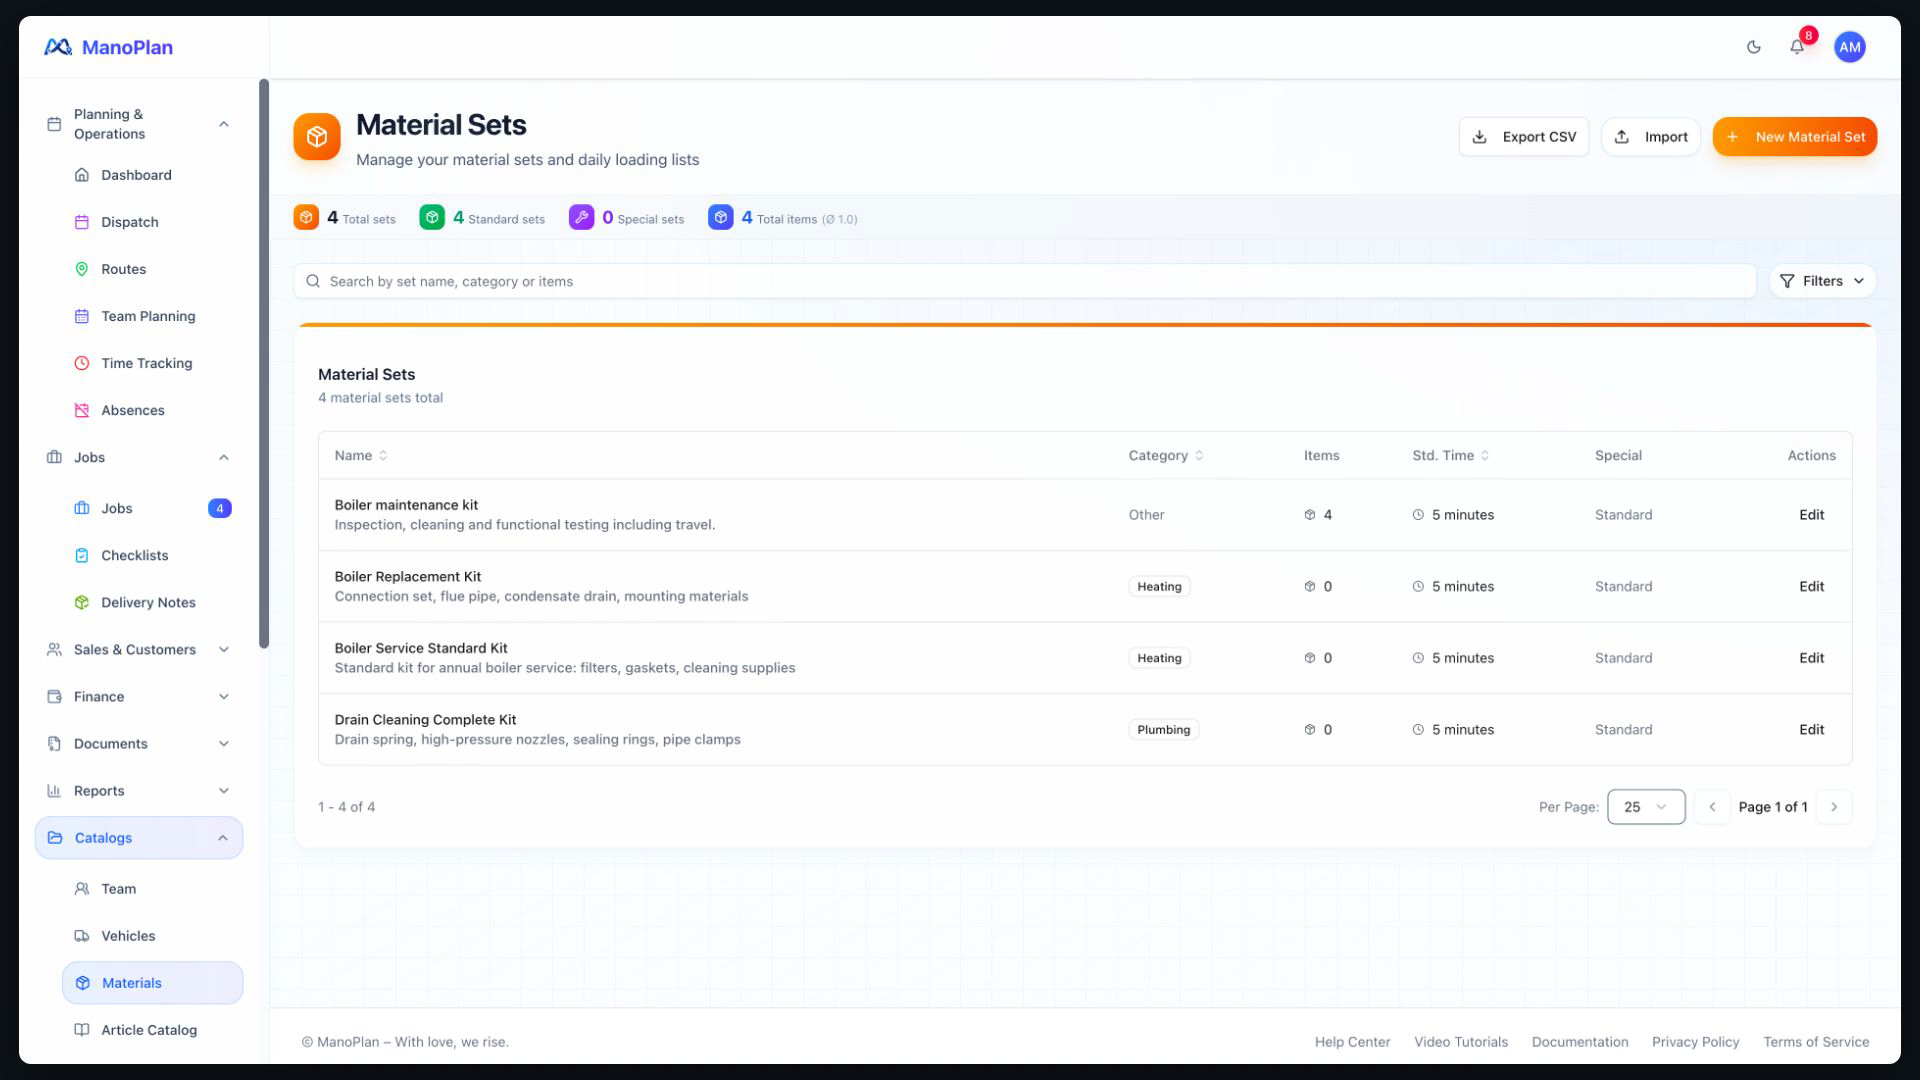The height and width of the screenshot is (1080, 1920).
Task: Select Article Catalog menu item
Action: click(x=151, y=1030)
